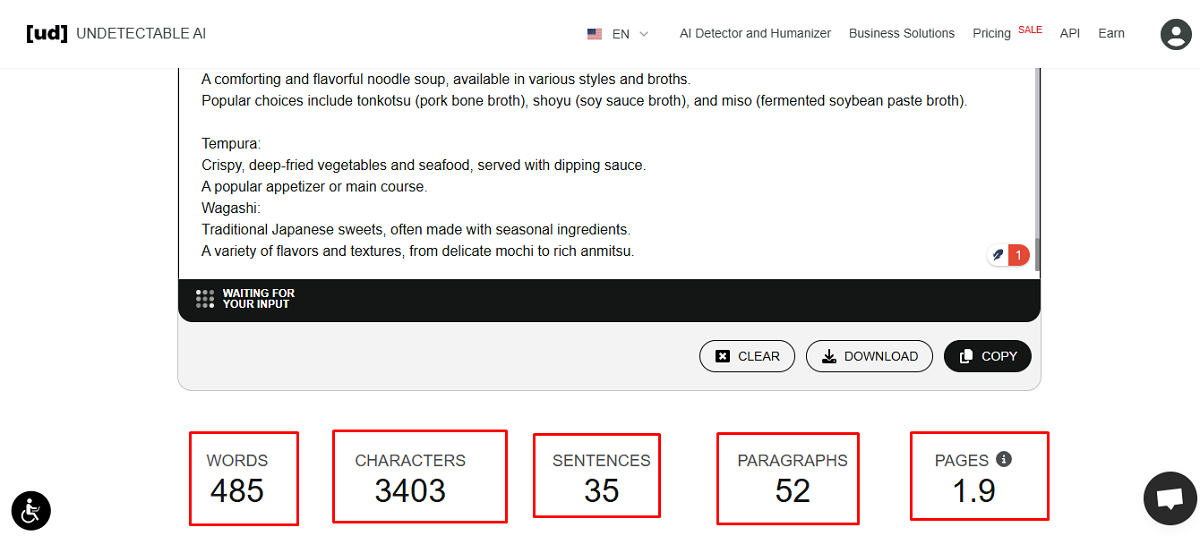Go to the [ud] Undetectable AI logo
The width and height of the screenshot is (1200, 536).
coord(116,33)
